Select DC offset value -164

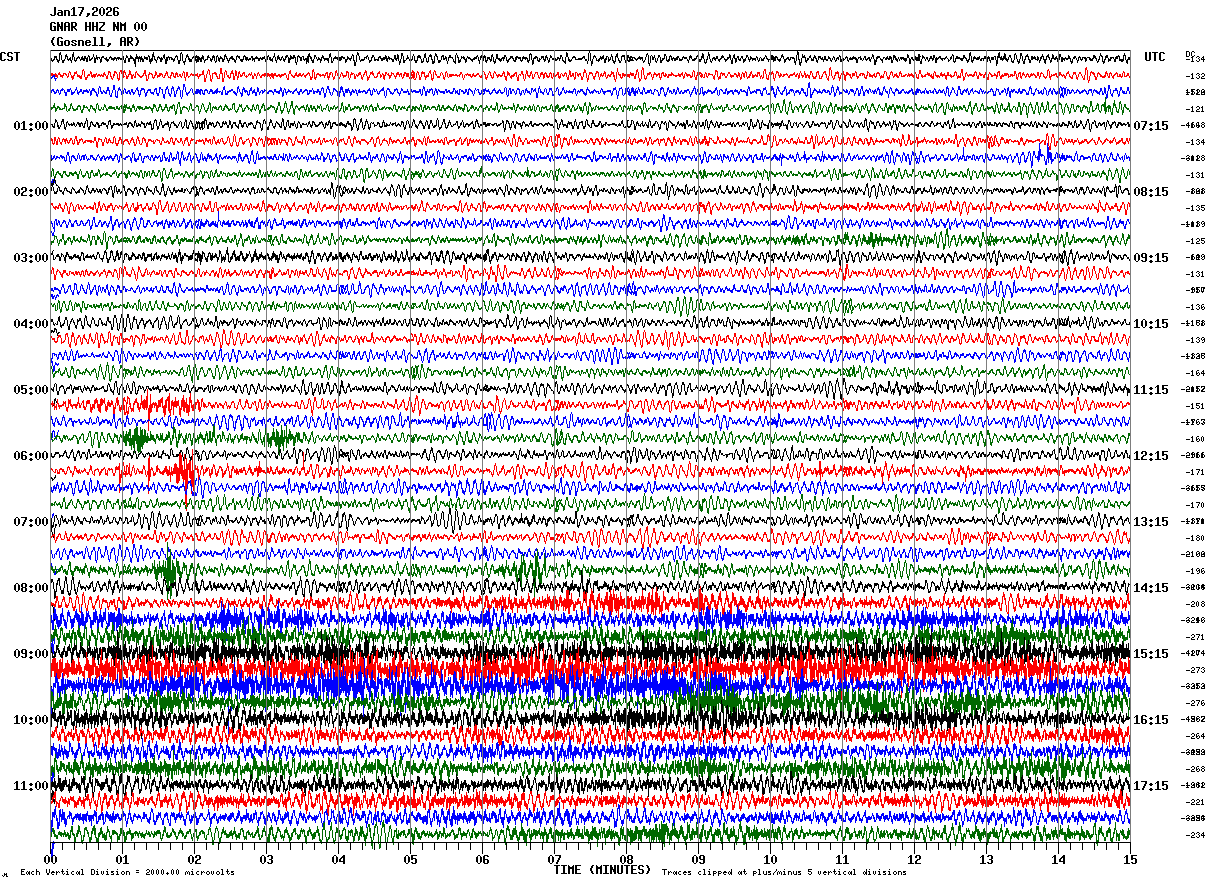(1195, 373)
